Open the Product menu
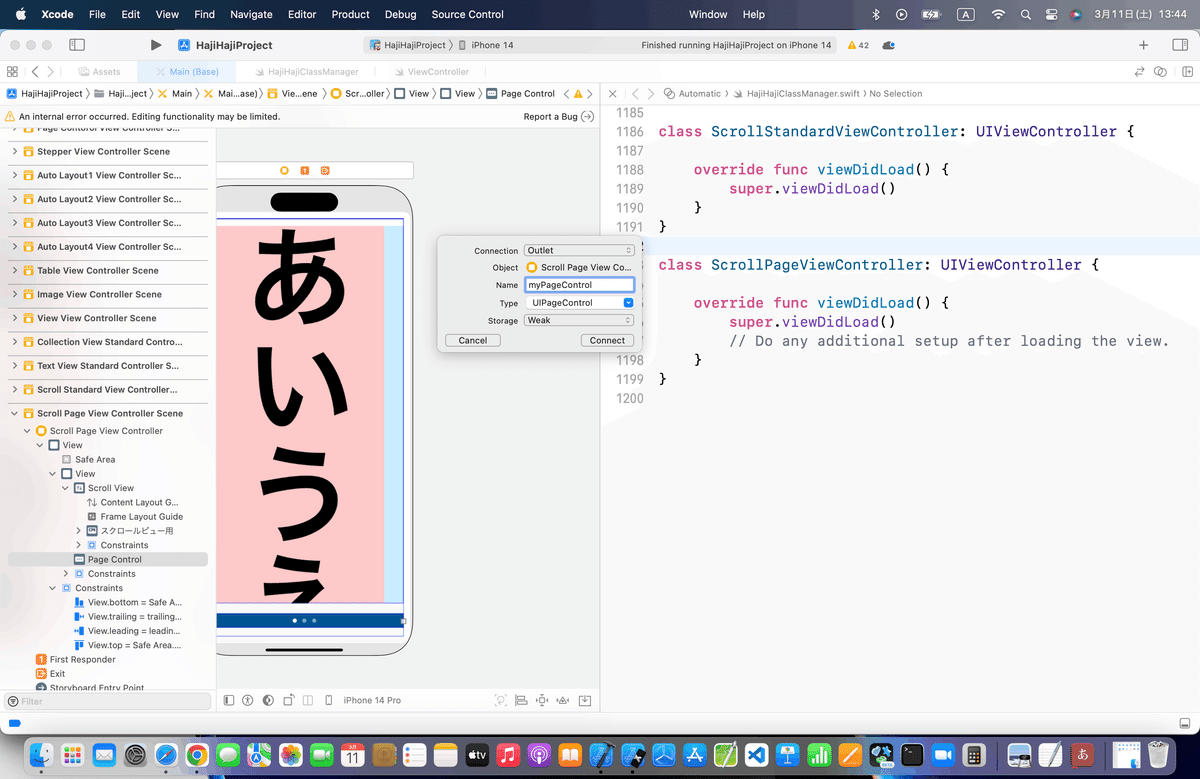 pyautogui.click(x=350, y=14)
